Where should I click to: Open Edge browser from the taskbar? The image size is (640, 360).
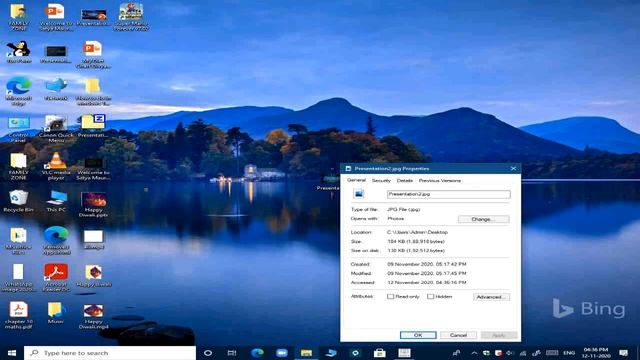pos(257,353)
